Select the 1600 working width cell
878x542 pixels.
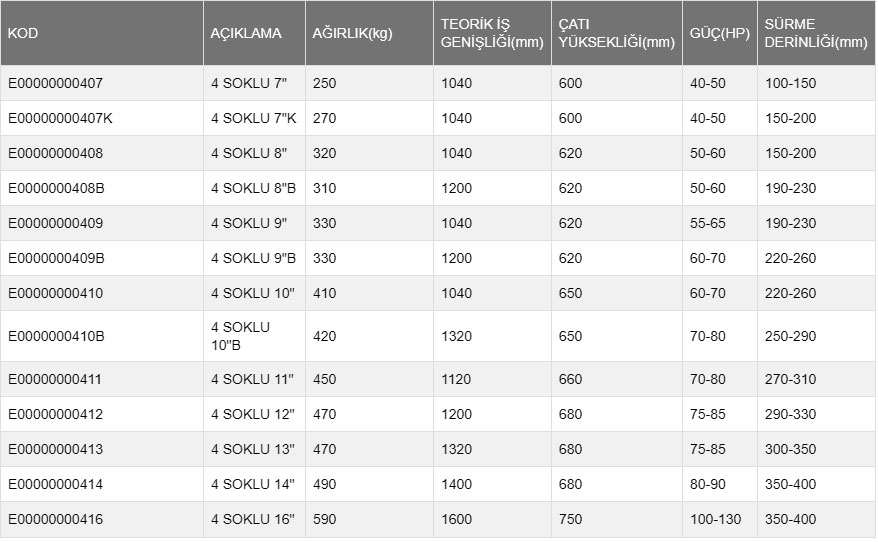456,519
